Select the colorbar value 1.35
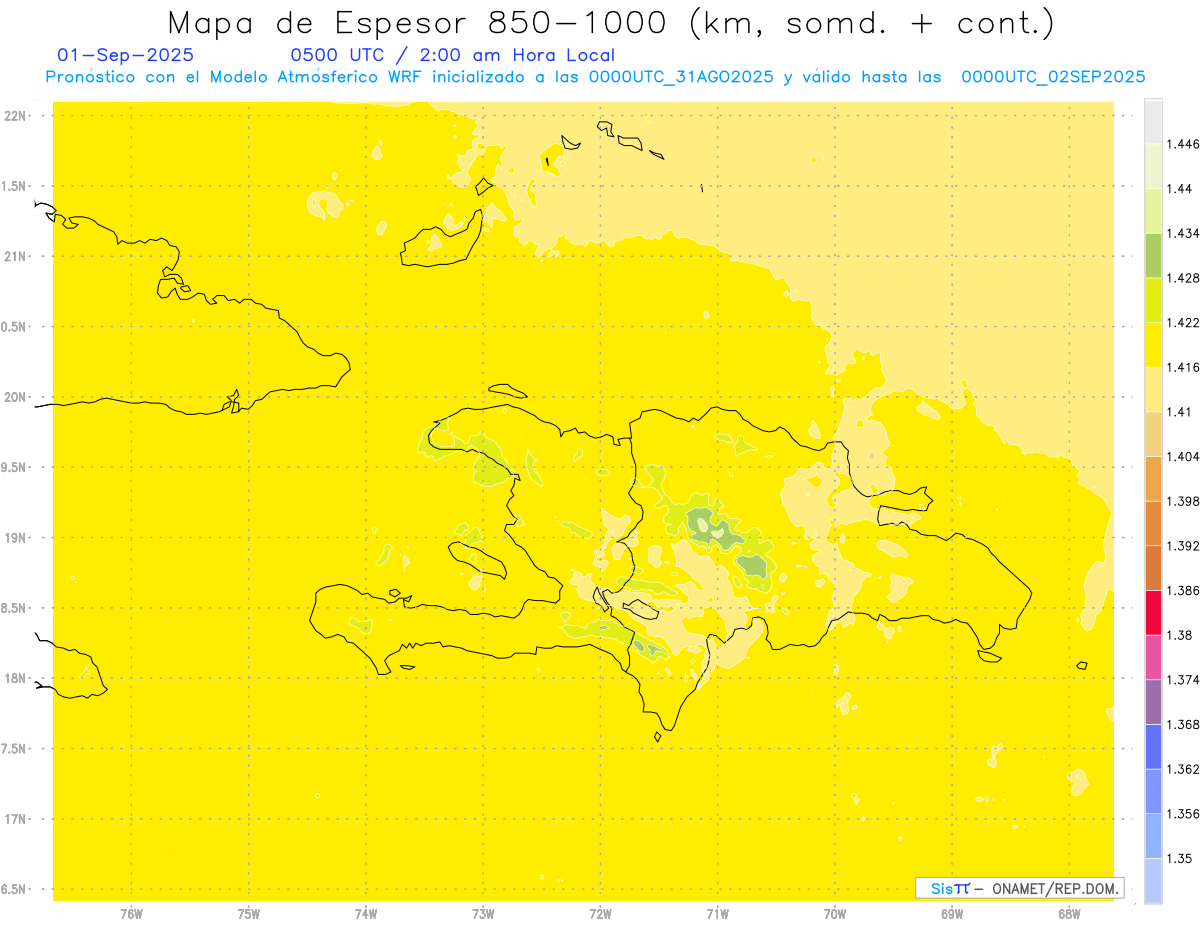 (x=1180, y=858)
